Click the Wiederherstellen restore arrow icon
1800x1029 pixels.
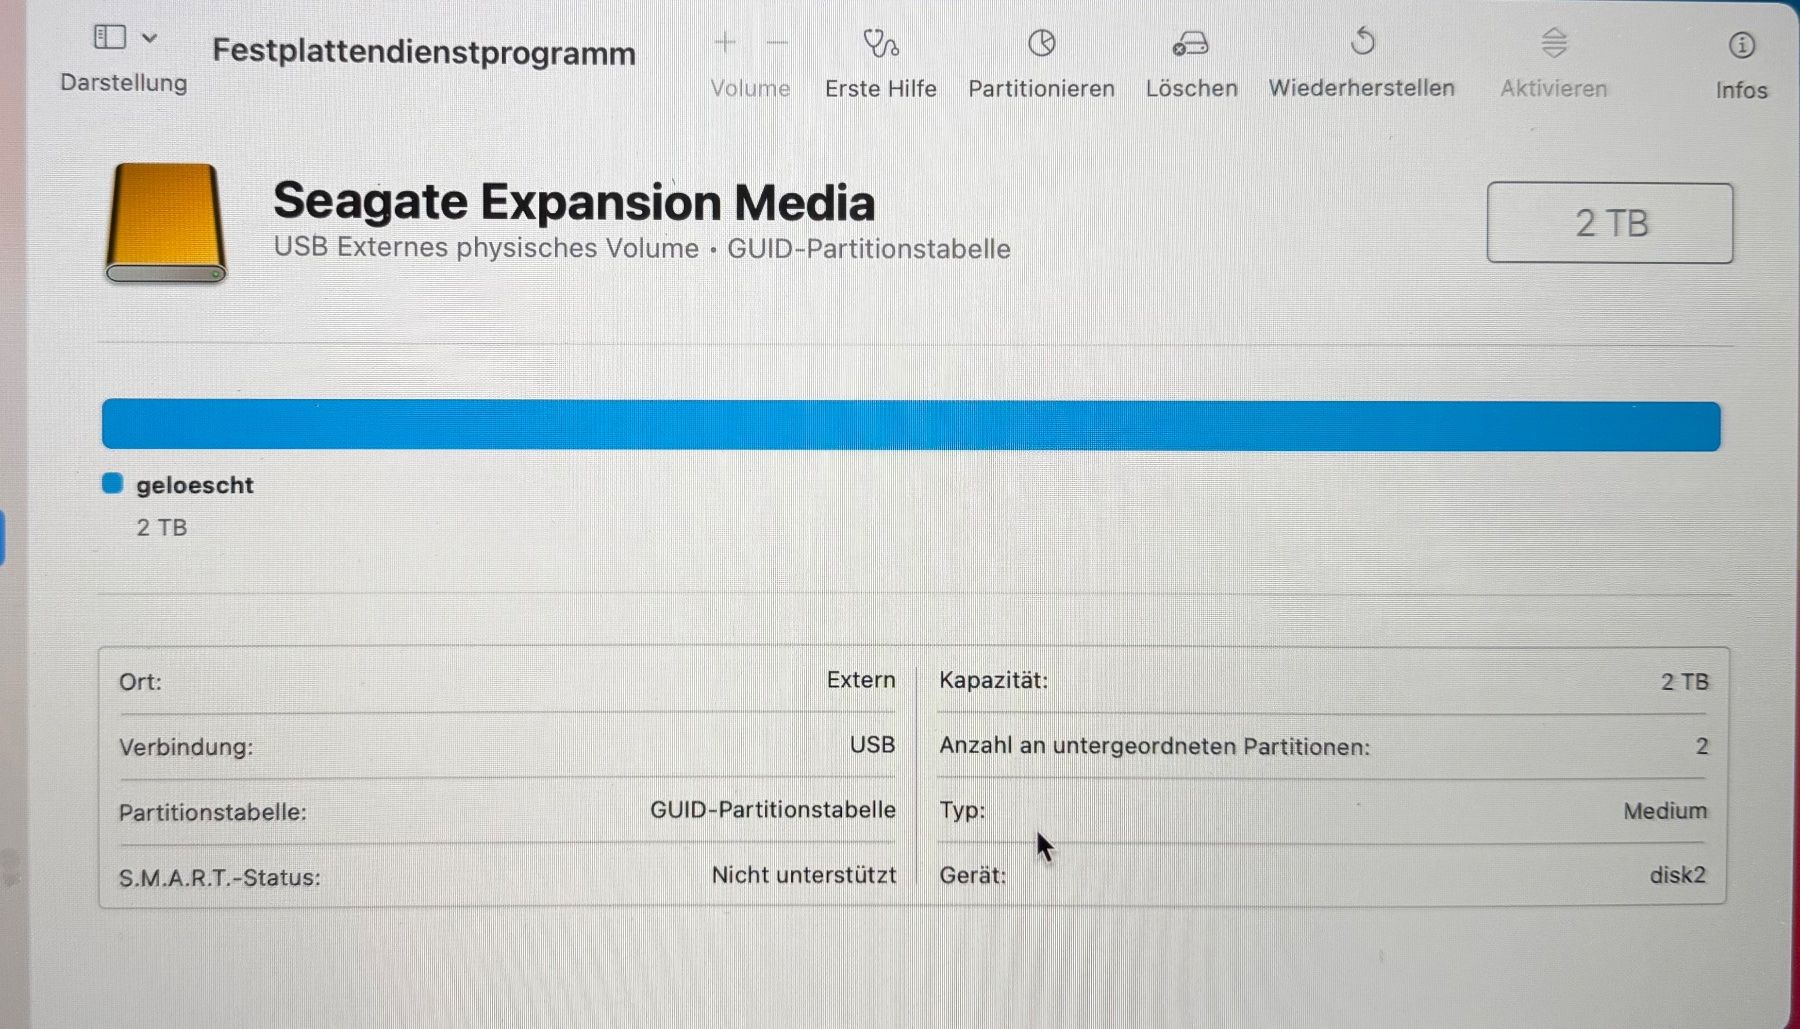pyautogui.click(x=1362, y=42)
